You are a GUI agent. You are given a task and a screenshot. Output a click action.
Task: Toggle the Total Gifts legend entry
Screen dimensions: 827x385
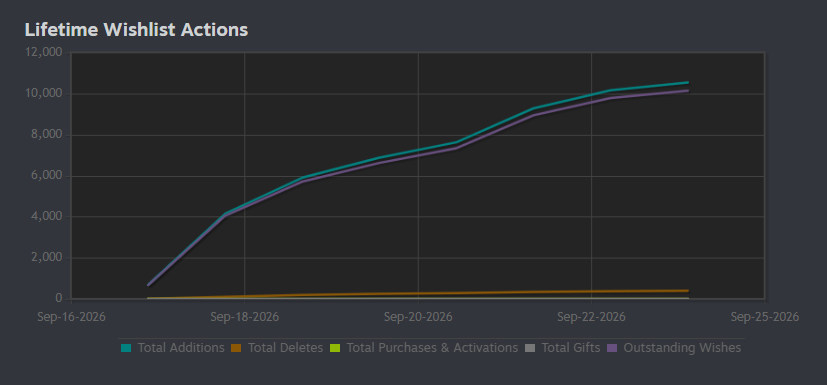(563, 348)
